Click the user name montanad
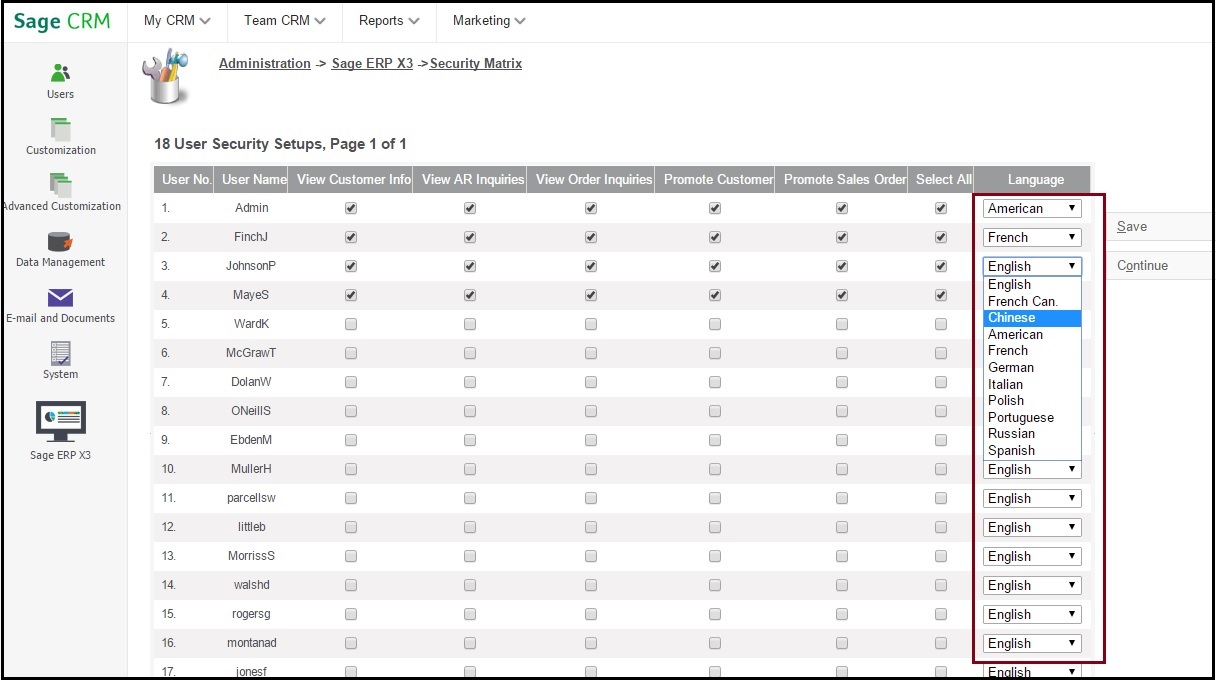The image size is (1216, 680). 252,643
